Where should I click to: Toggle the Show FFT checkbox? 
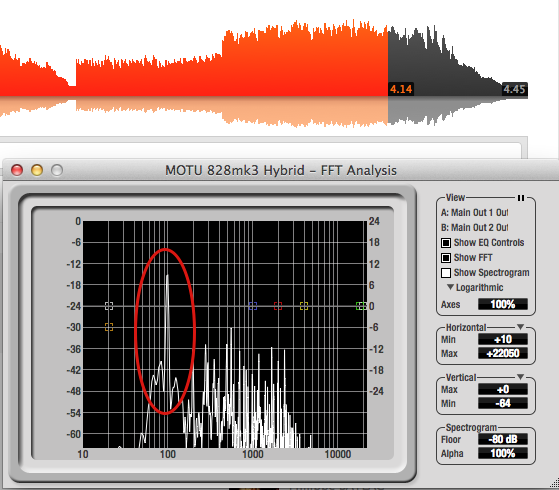pos(446,258)
